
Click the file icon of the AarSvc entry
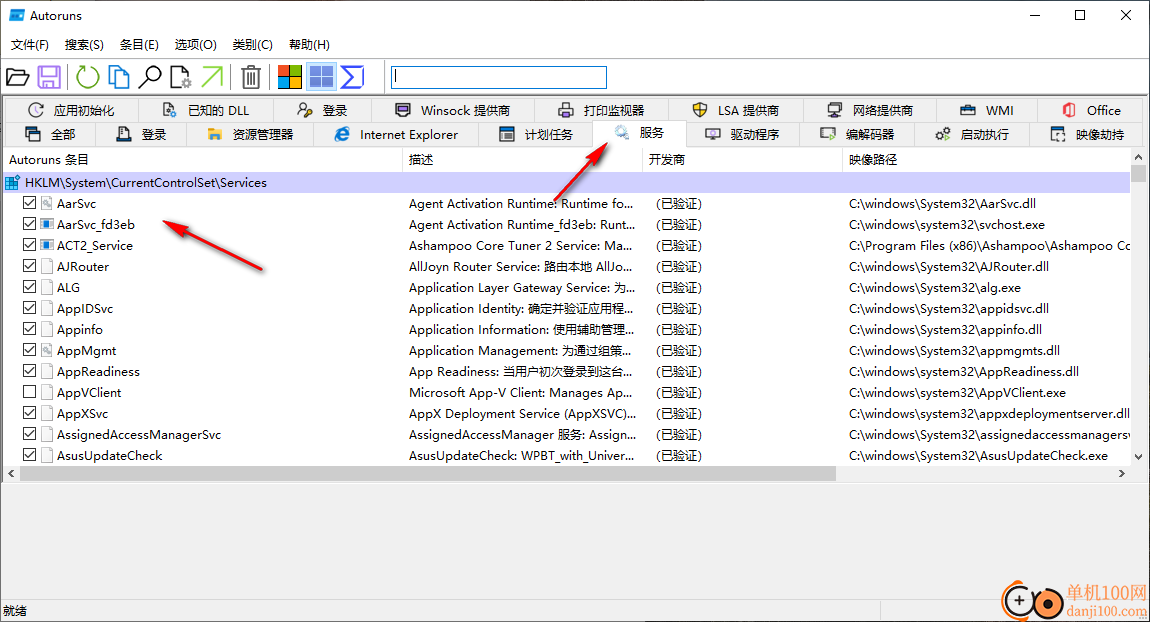click(x=46, y=204)
